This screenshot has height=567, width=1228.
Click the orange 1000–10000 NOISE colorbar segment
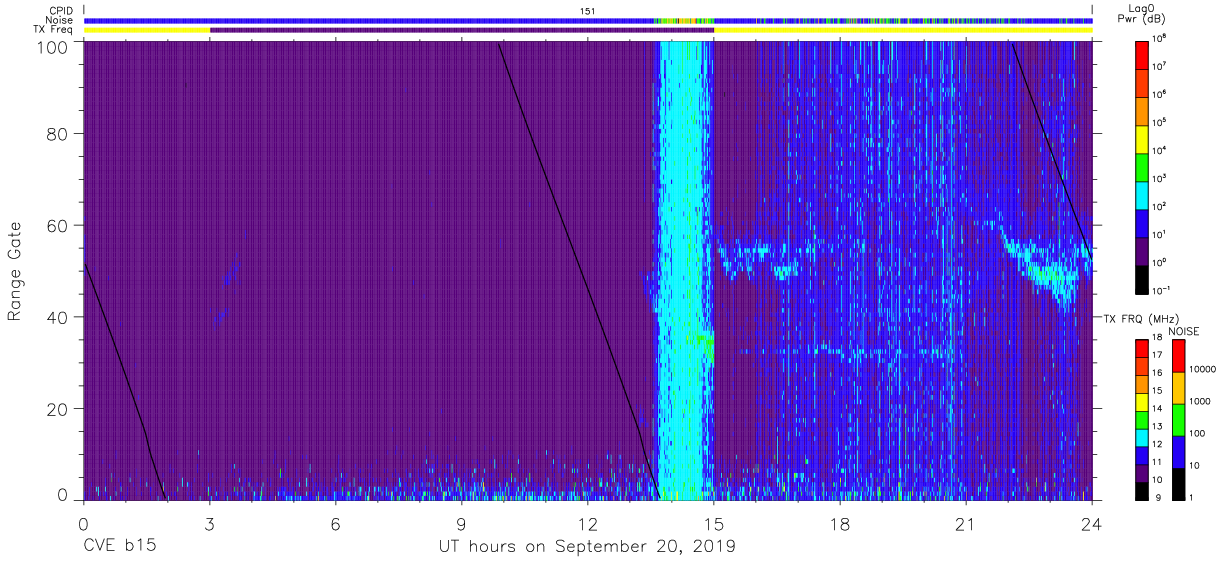[1178, 387]
